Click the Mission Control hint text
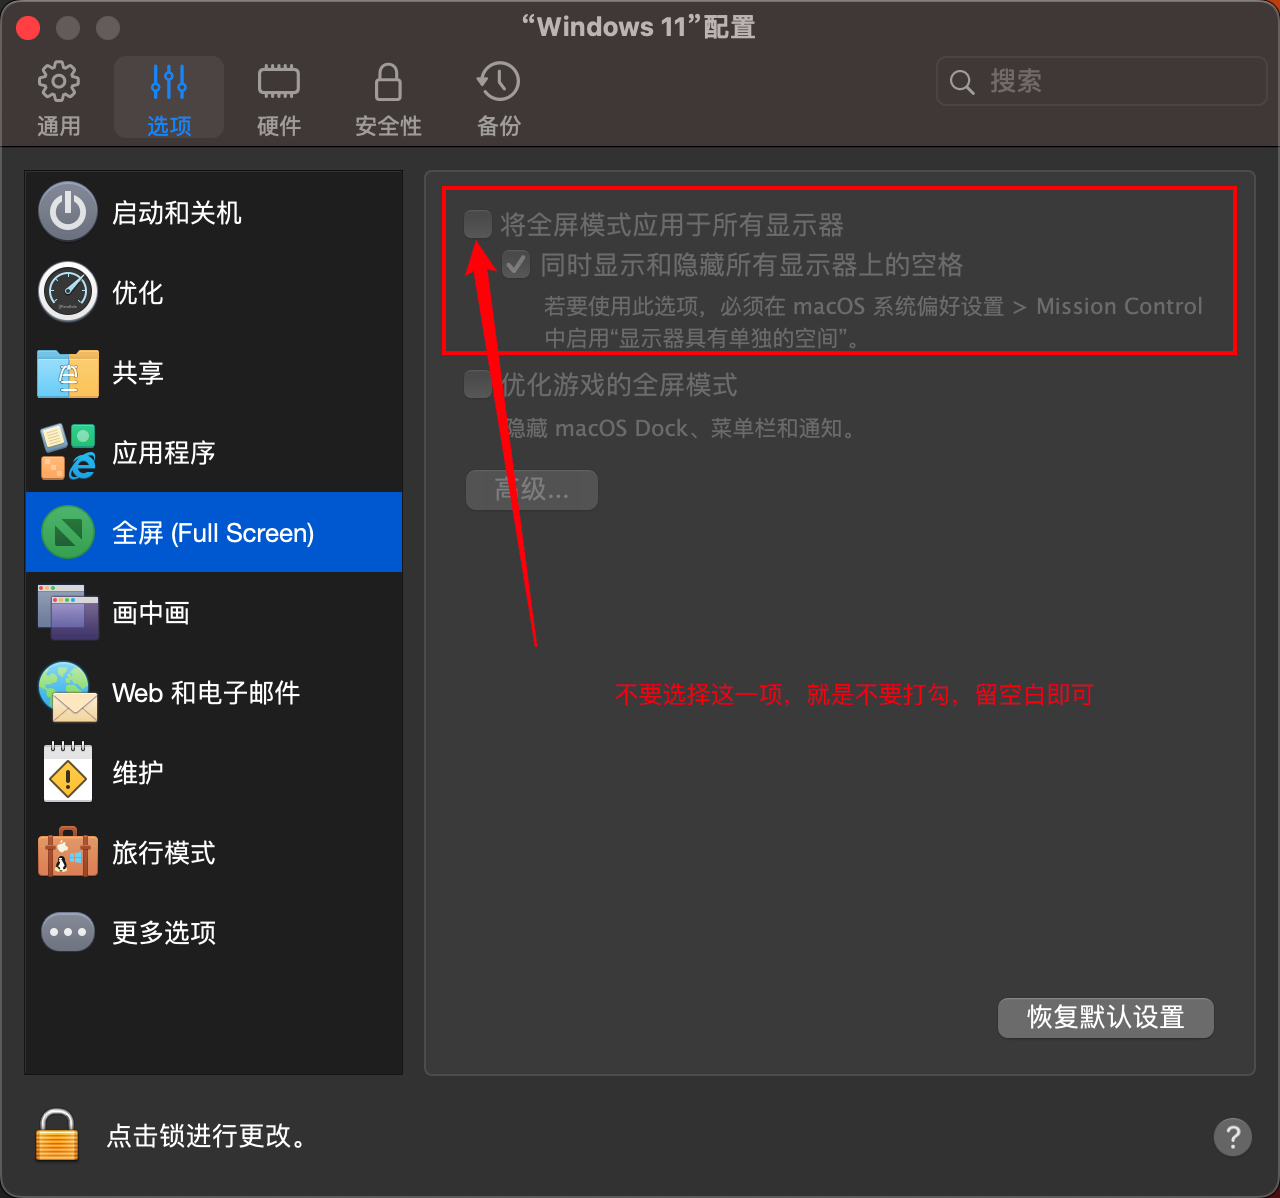Screen dimensions: 1280x1198 (x=873, y=322)
